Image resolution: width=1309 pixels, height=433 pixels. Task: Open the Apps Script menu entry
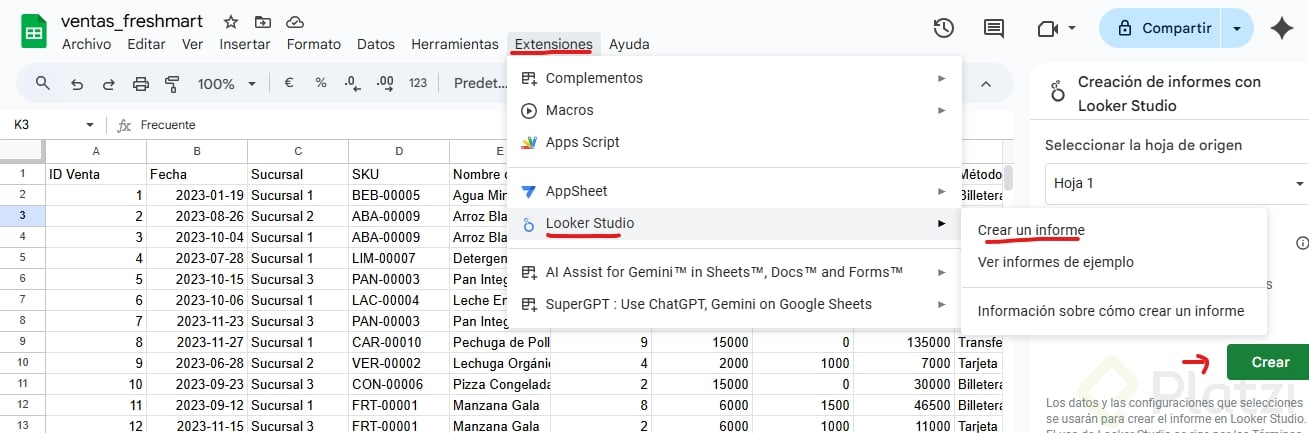click(x=582, y=142)
